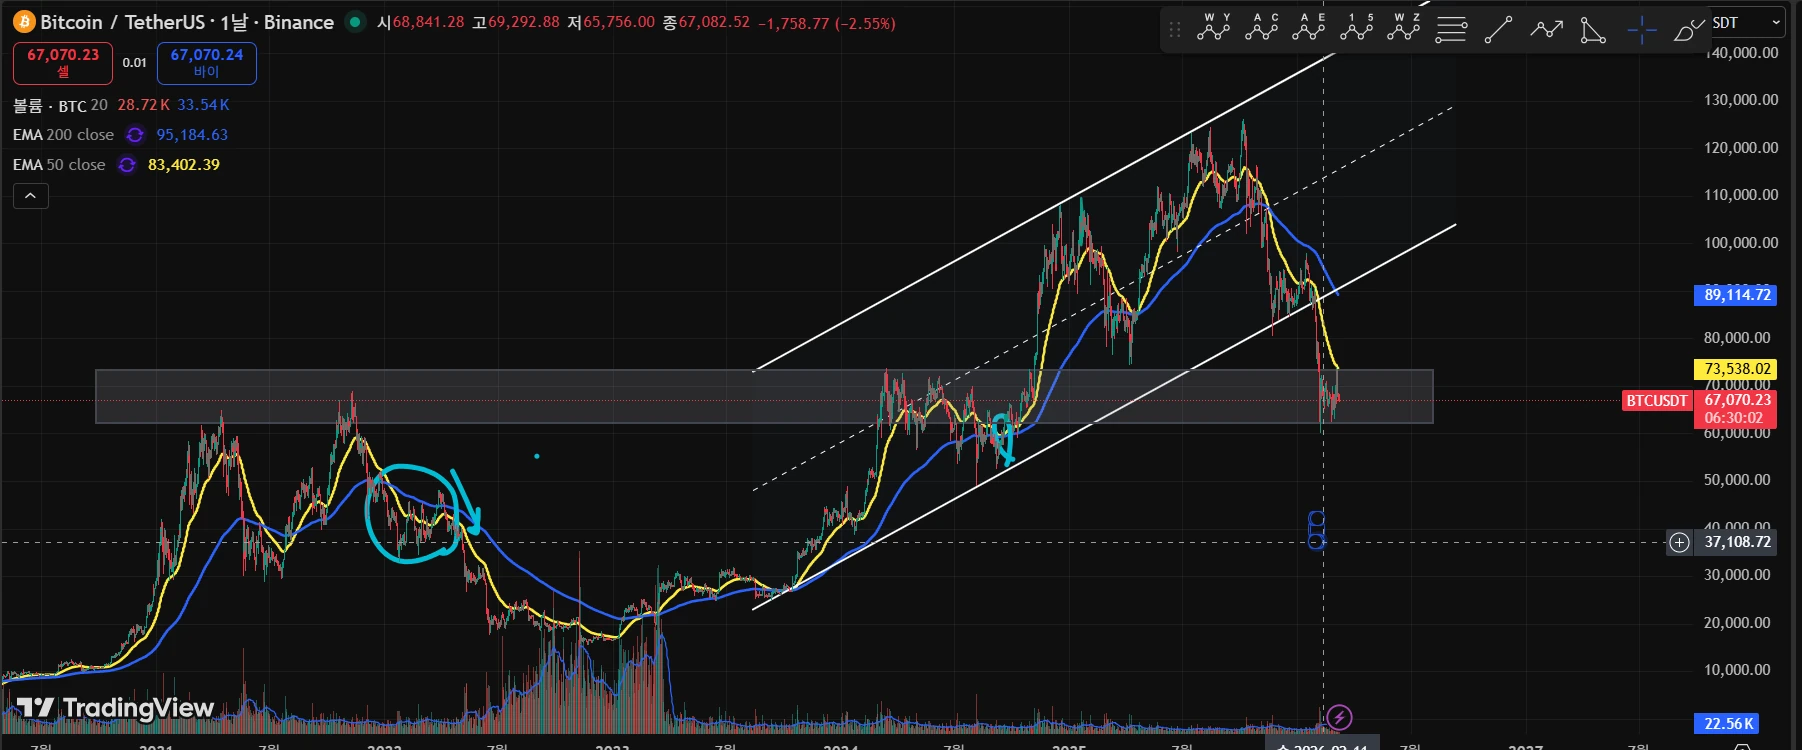The height and width of the screenshot is (750, 1802).
Task: Select the volume BTC 20 indicator legend
Action: click(60, 105)
